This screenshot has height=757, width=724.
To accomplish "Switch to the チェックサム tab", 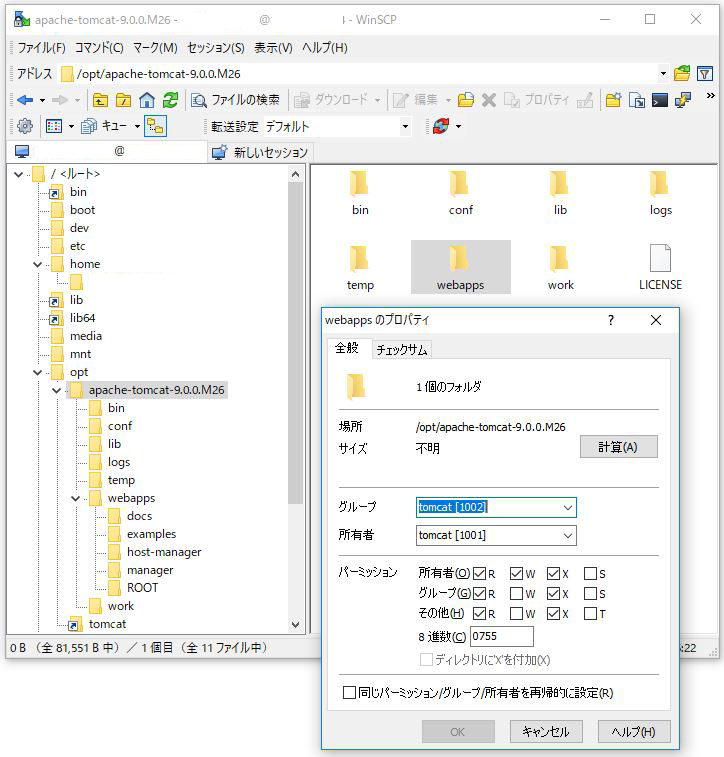I will 402,350.
